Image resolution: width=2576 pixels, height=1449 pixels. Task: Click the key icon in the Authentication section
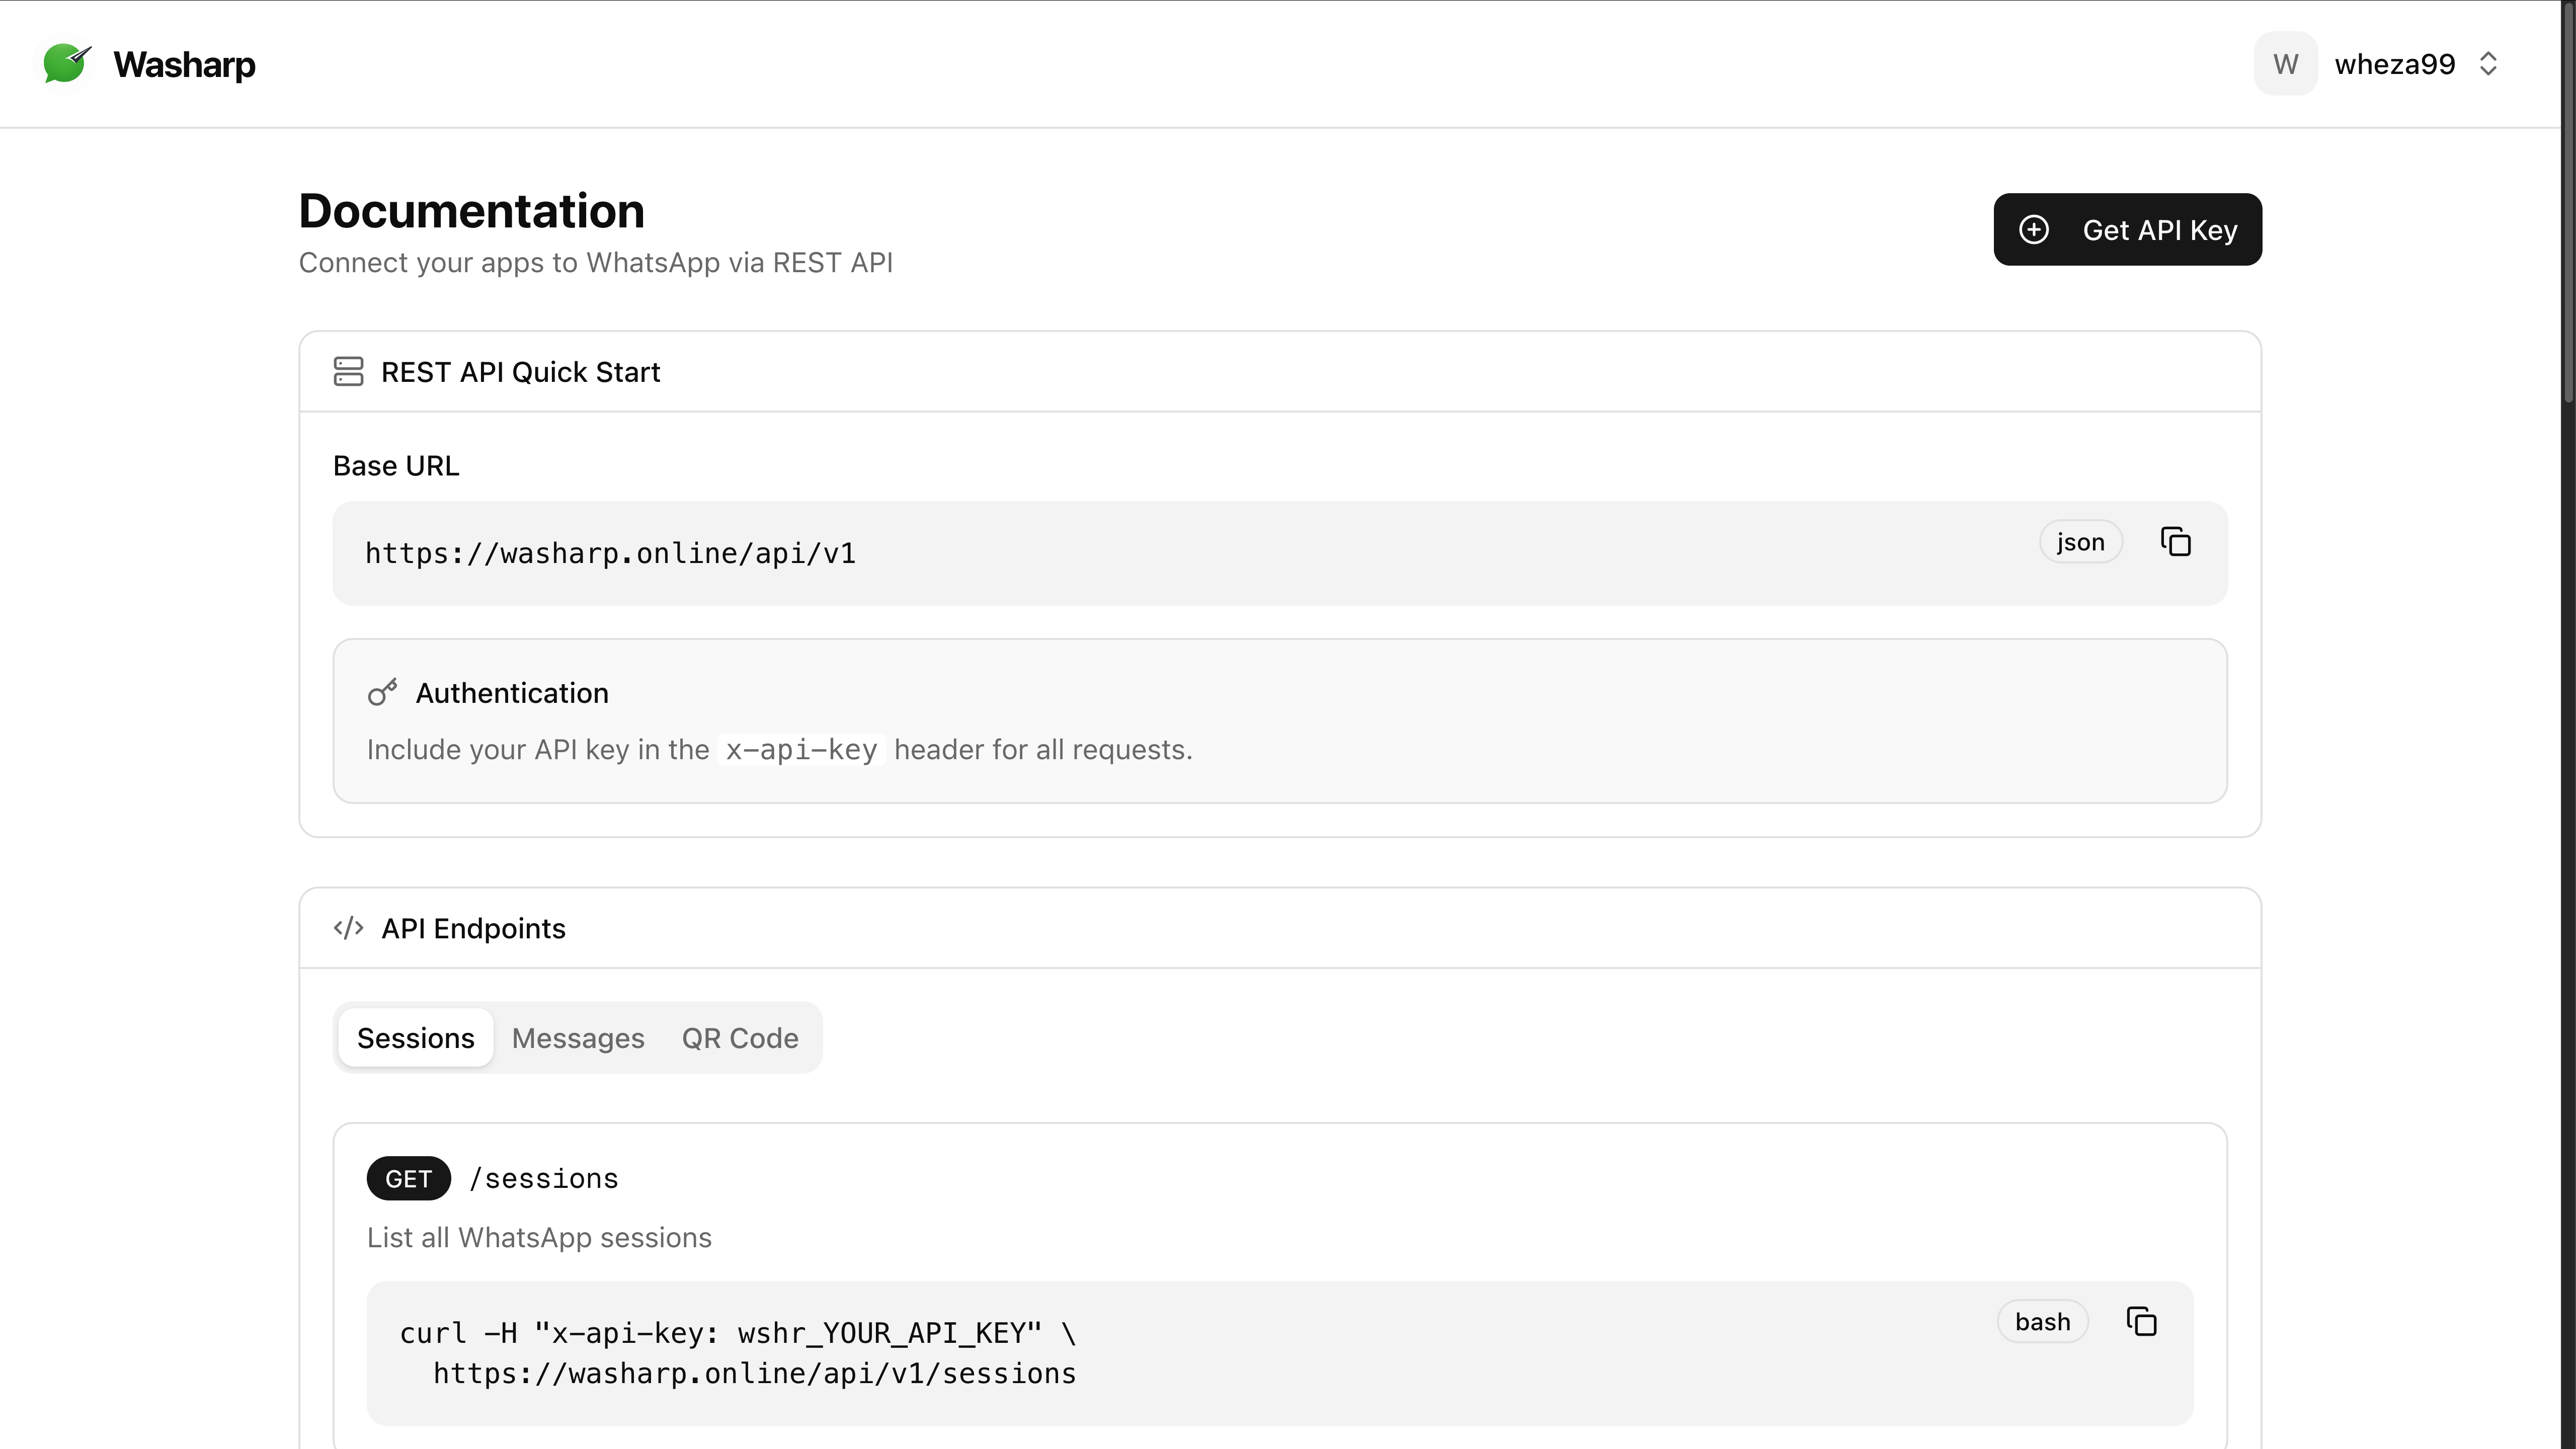[x=383, y=691]
